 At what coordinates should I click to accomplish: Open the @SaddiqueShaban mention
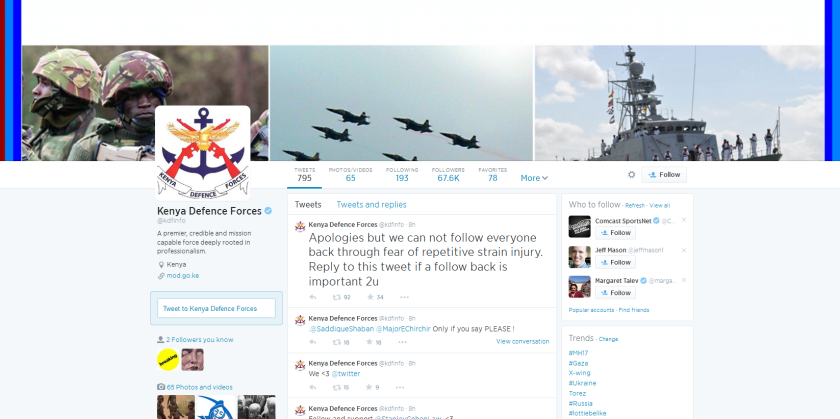(x=341, y=329)
